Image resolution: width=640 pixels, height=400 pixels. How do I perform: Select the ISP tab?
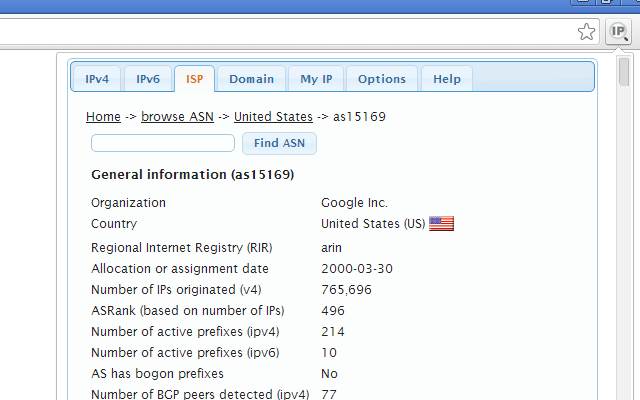coord(194,79)
